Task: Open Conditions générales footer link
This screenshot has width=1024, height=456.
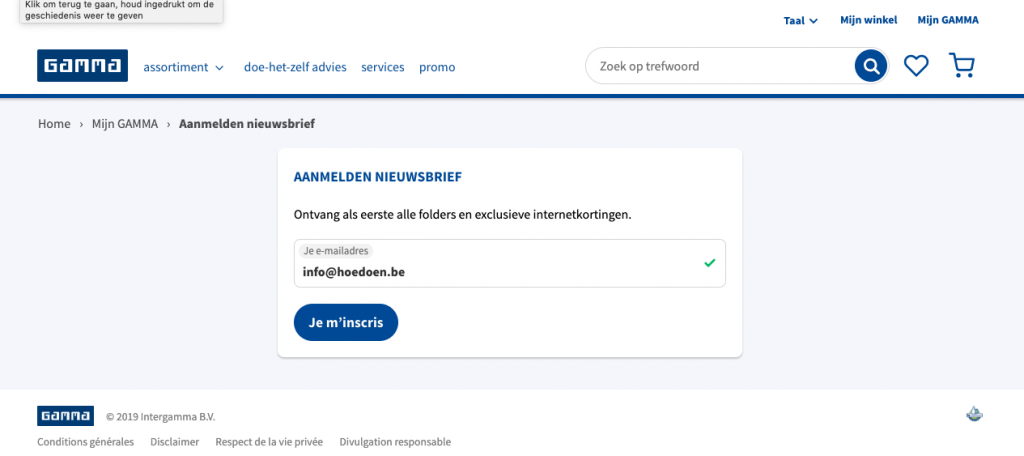Action: pyautogui.click(x=86, y=442)
